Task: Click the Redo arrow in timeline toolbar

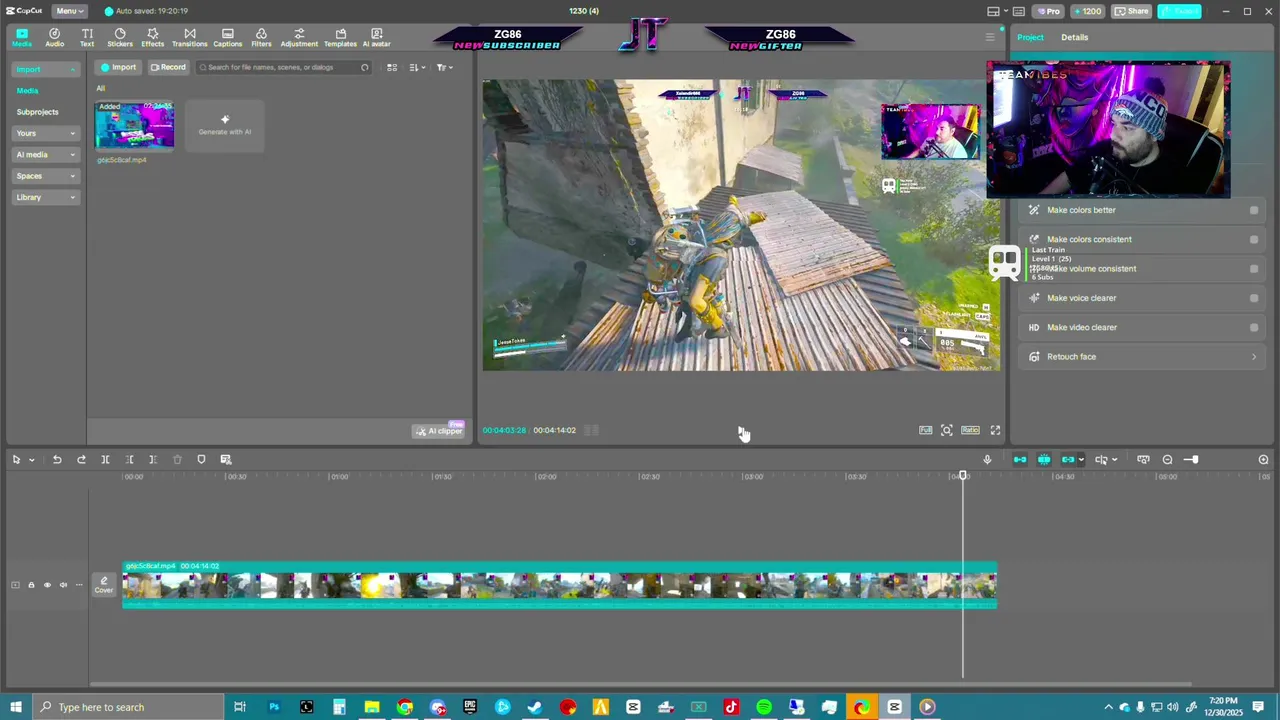Action: pos(81,459)
